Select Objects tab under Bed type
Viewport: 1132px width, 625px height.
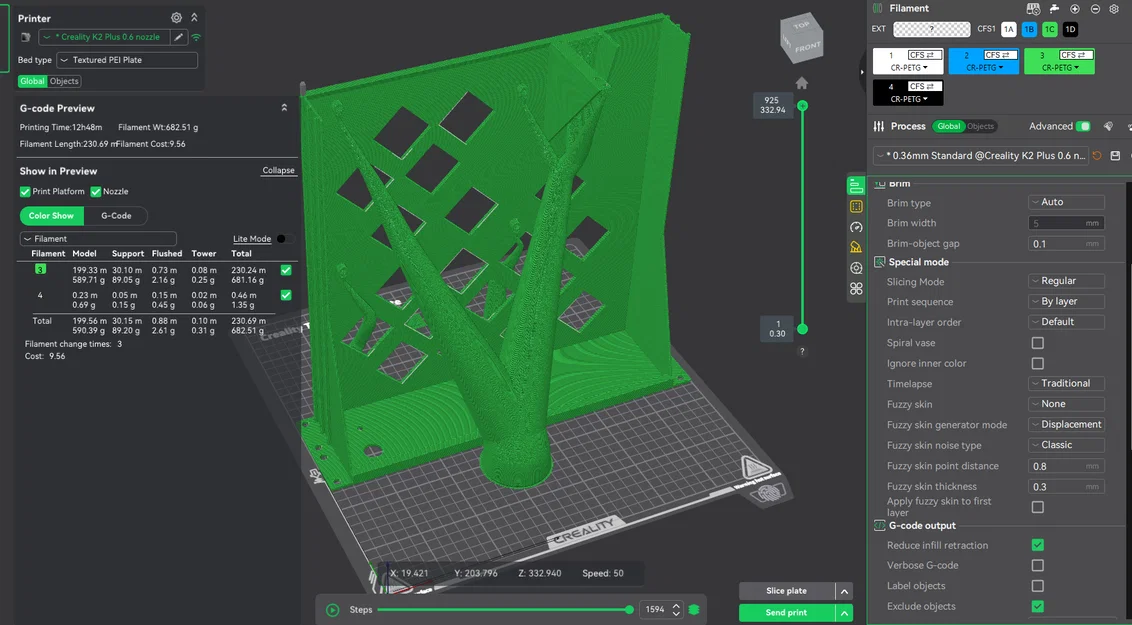click(64, 82)
